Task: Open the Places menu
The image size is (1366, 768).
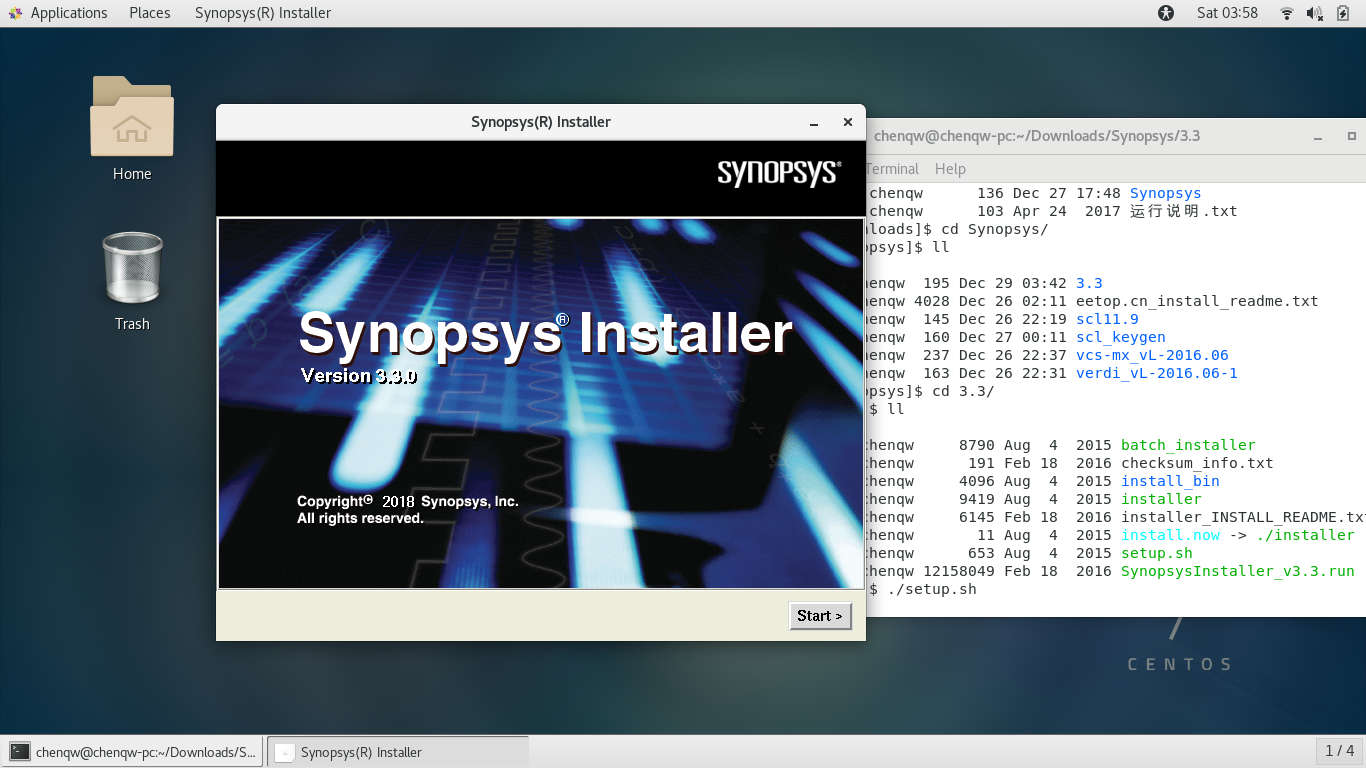Action: coord(150,13)
